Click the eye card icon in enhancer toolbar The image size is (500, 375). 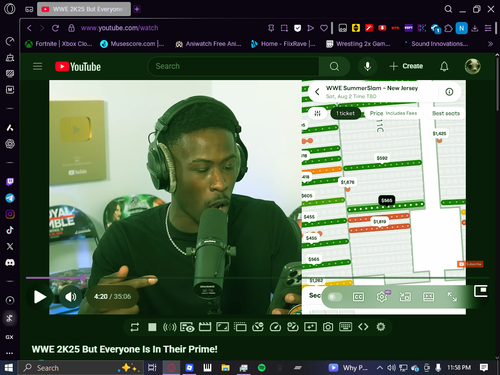pyautogui.click(x=187, y=327)
